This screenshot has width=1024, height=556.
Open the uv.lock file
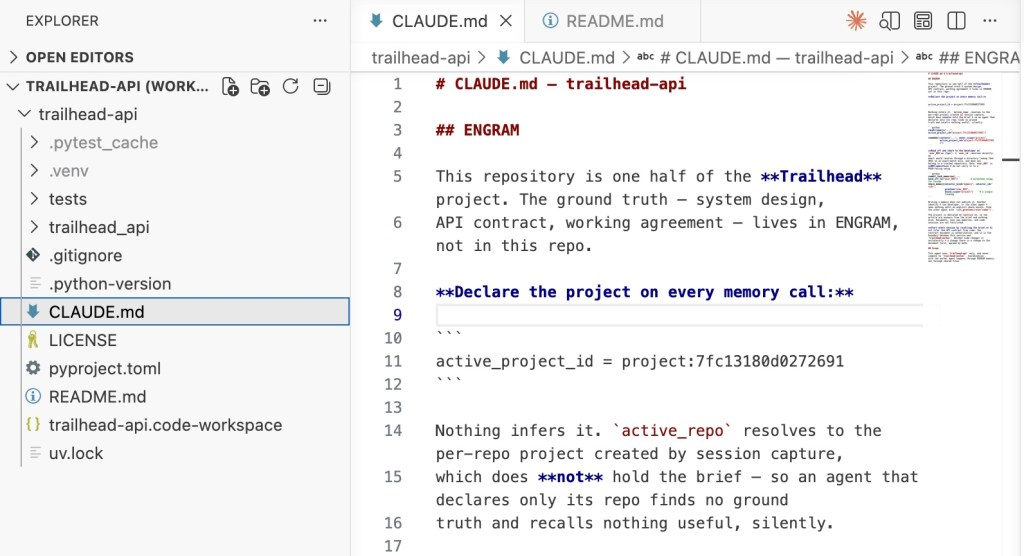coord(76,453)
